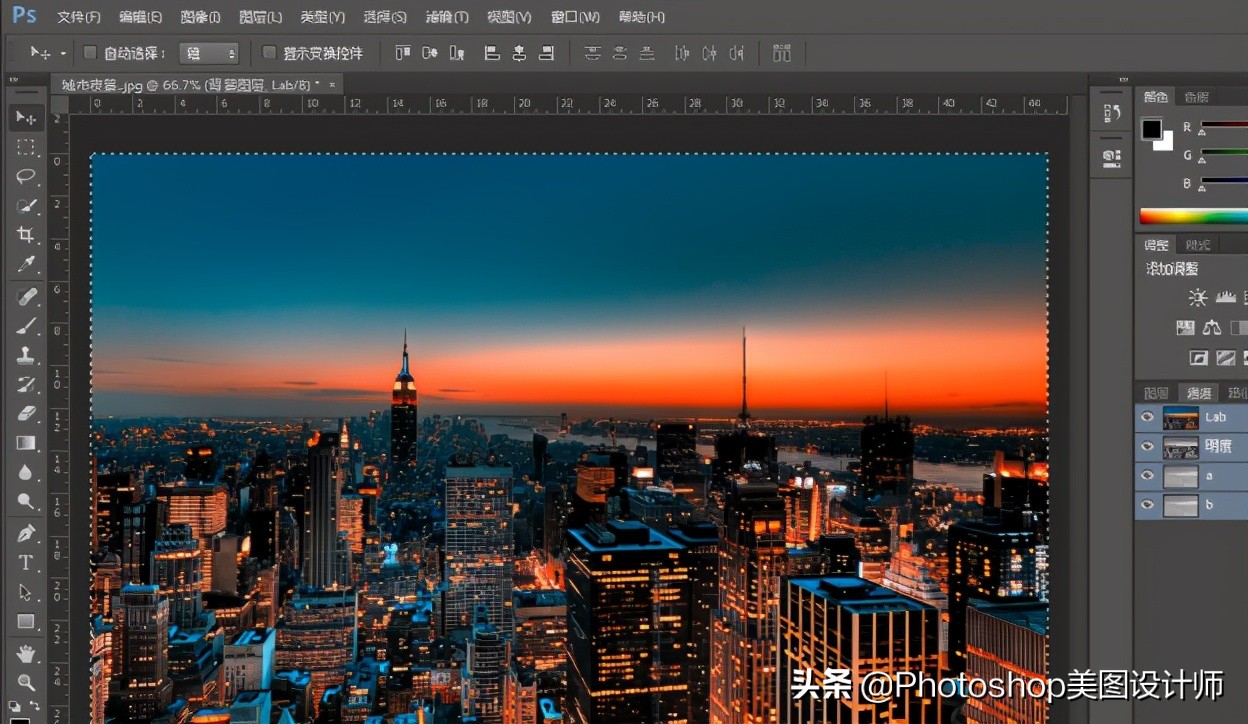Enable the 自动选择 (Auto-Select) checkbox

click(88, 52)
